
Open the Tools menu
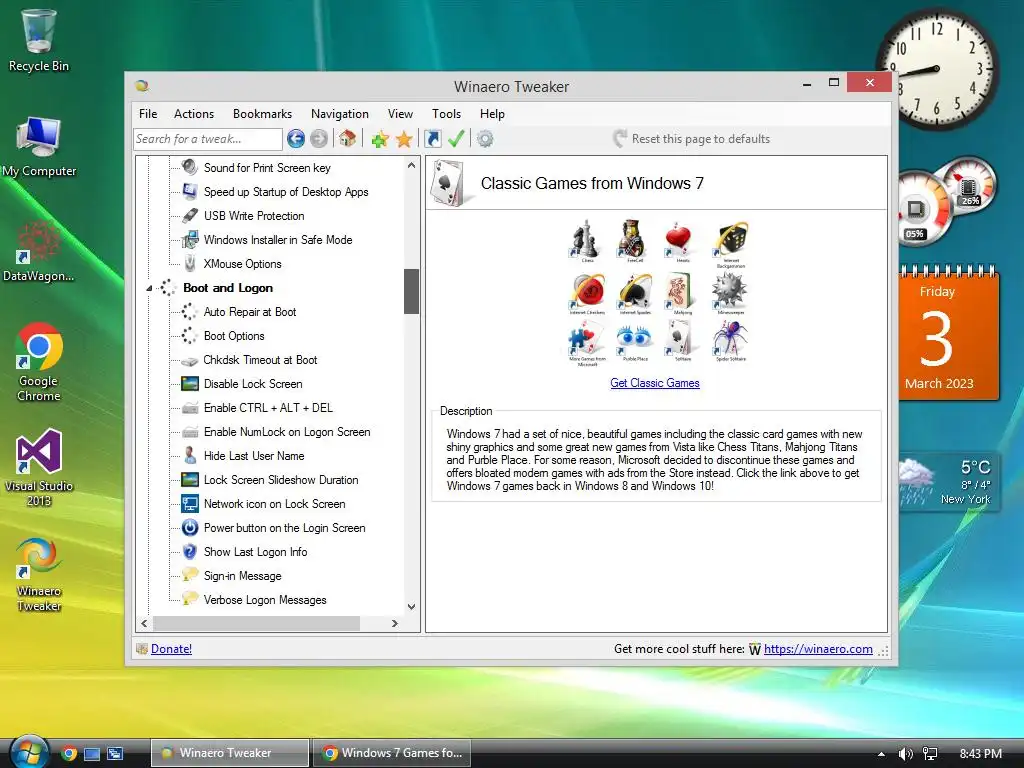tap(447, 114)
